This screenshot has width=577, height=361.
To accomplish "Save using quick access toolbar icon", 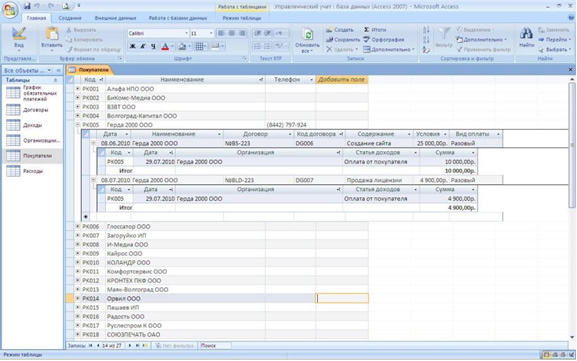I will pos(27,6).
